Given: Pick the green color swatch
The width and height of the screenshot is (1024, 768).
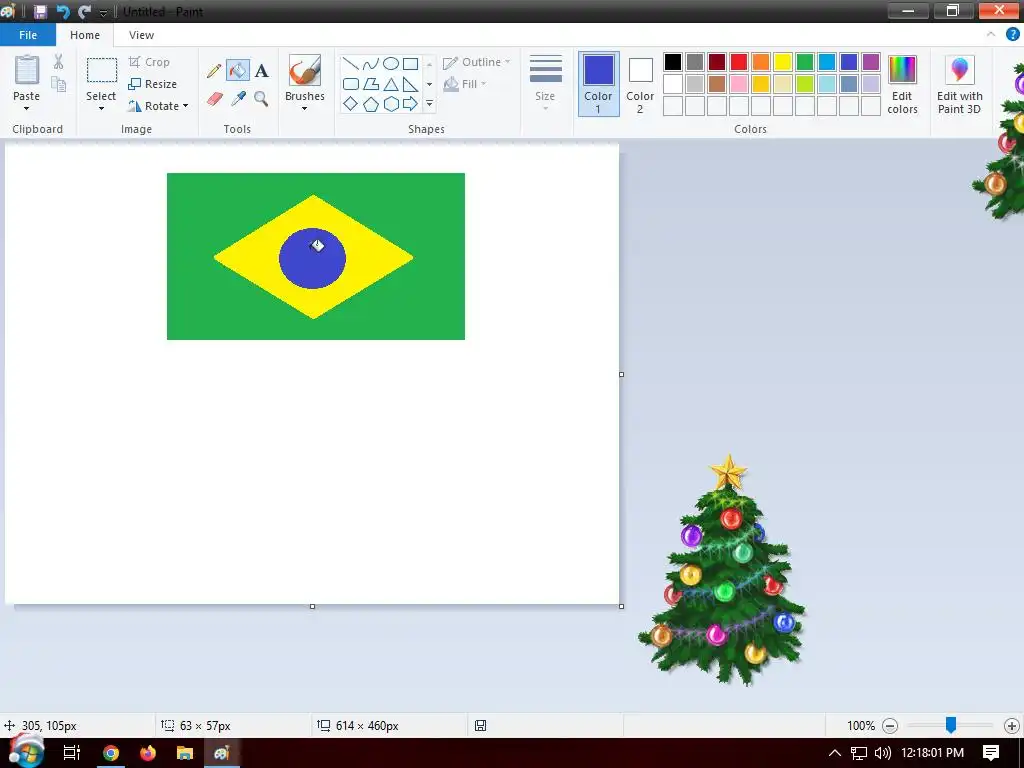Looking at the screenshot, I should pyautogui.click(x=805, y=62).
